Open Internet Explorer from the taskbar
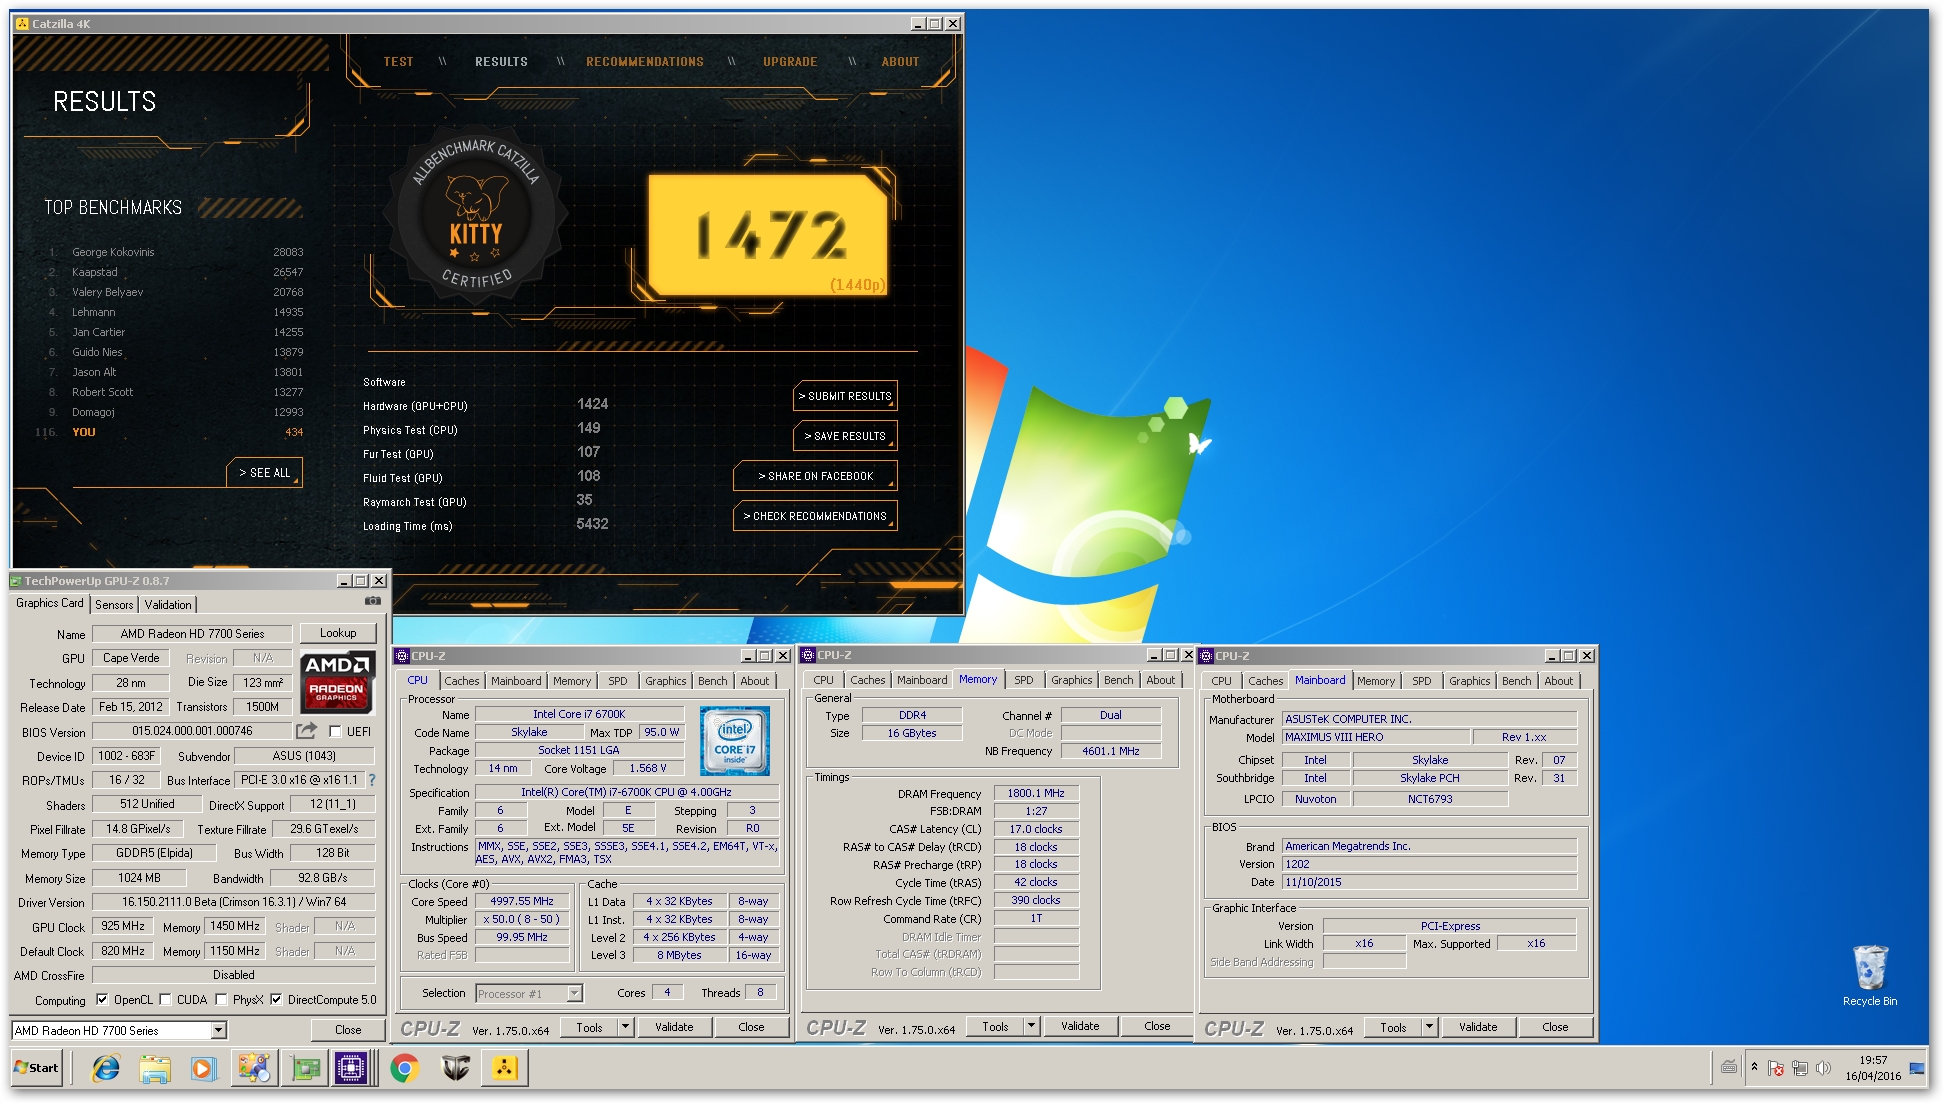 pos(105,1068)
